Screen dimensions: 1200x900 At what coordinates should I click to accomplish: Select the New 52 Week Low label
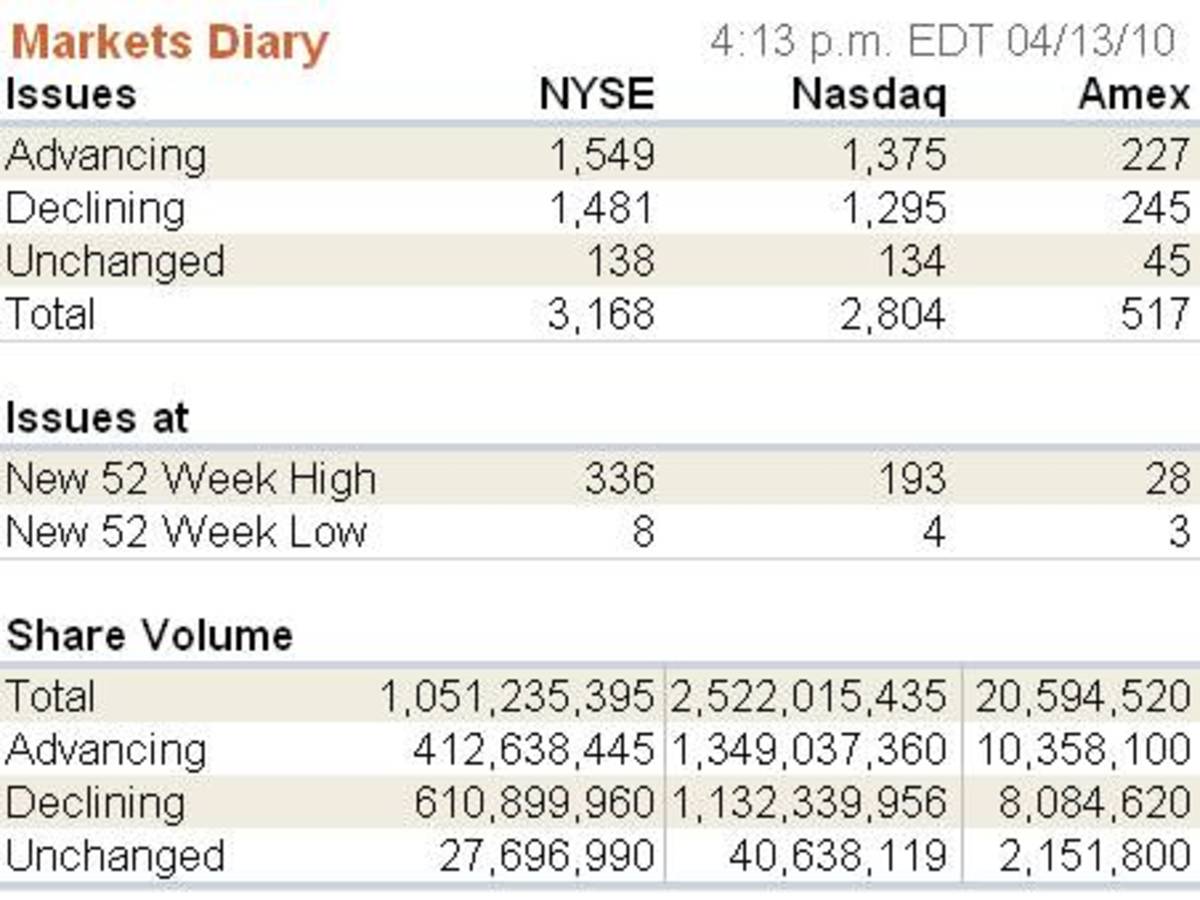186,532
